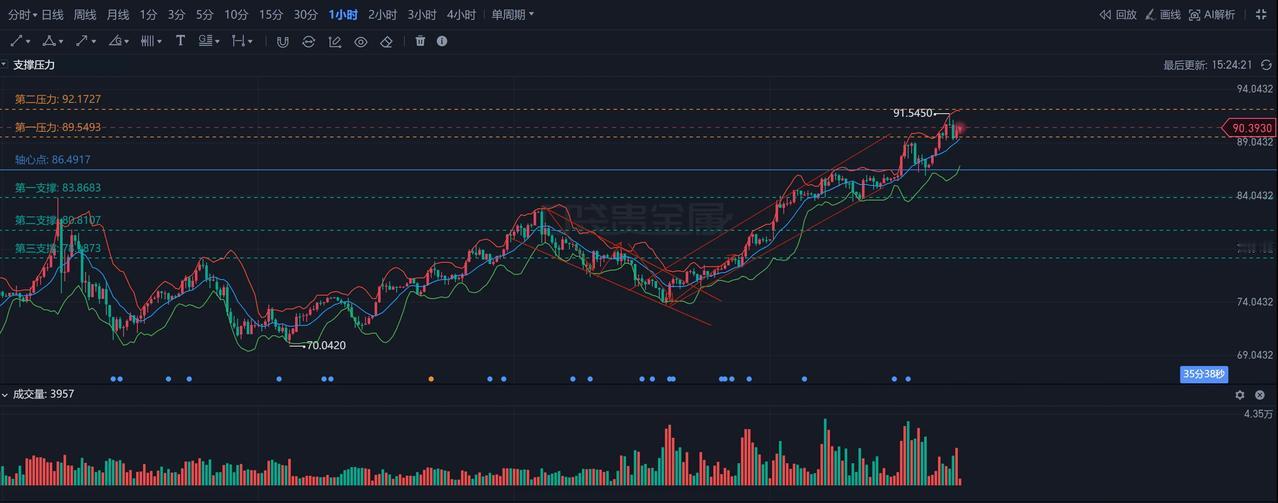Click the 成交量: 3957 volume label
The image size is (1278, 503).
44,394
